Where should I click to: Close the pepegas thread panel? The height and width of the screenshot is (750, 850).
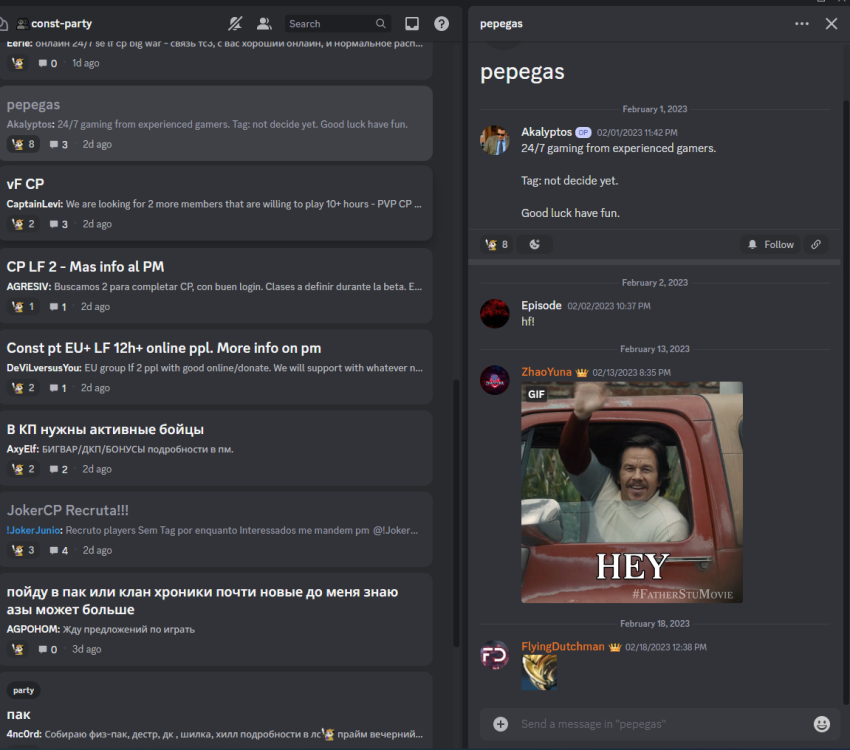coord(831,23)
